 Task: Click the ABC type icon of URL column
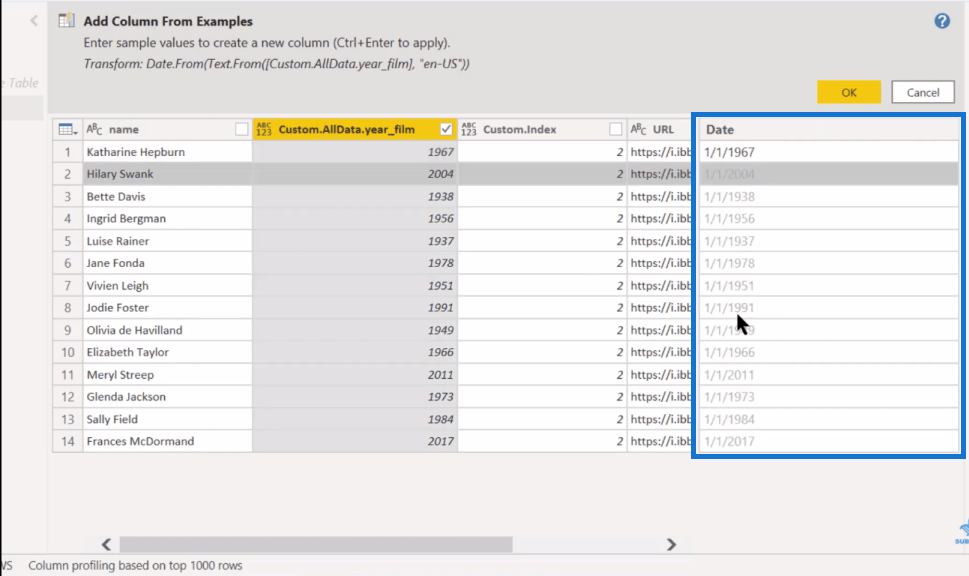[638, 129]
